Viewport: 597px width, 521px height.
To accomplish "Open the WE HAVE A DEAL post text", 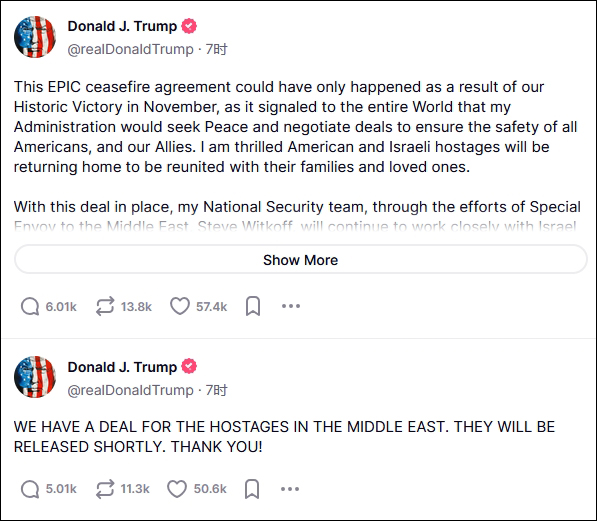I will click(x=284, y=437).
